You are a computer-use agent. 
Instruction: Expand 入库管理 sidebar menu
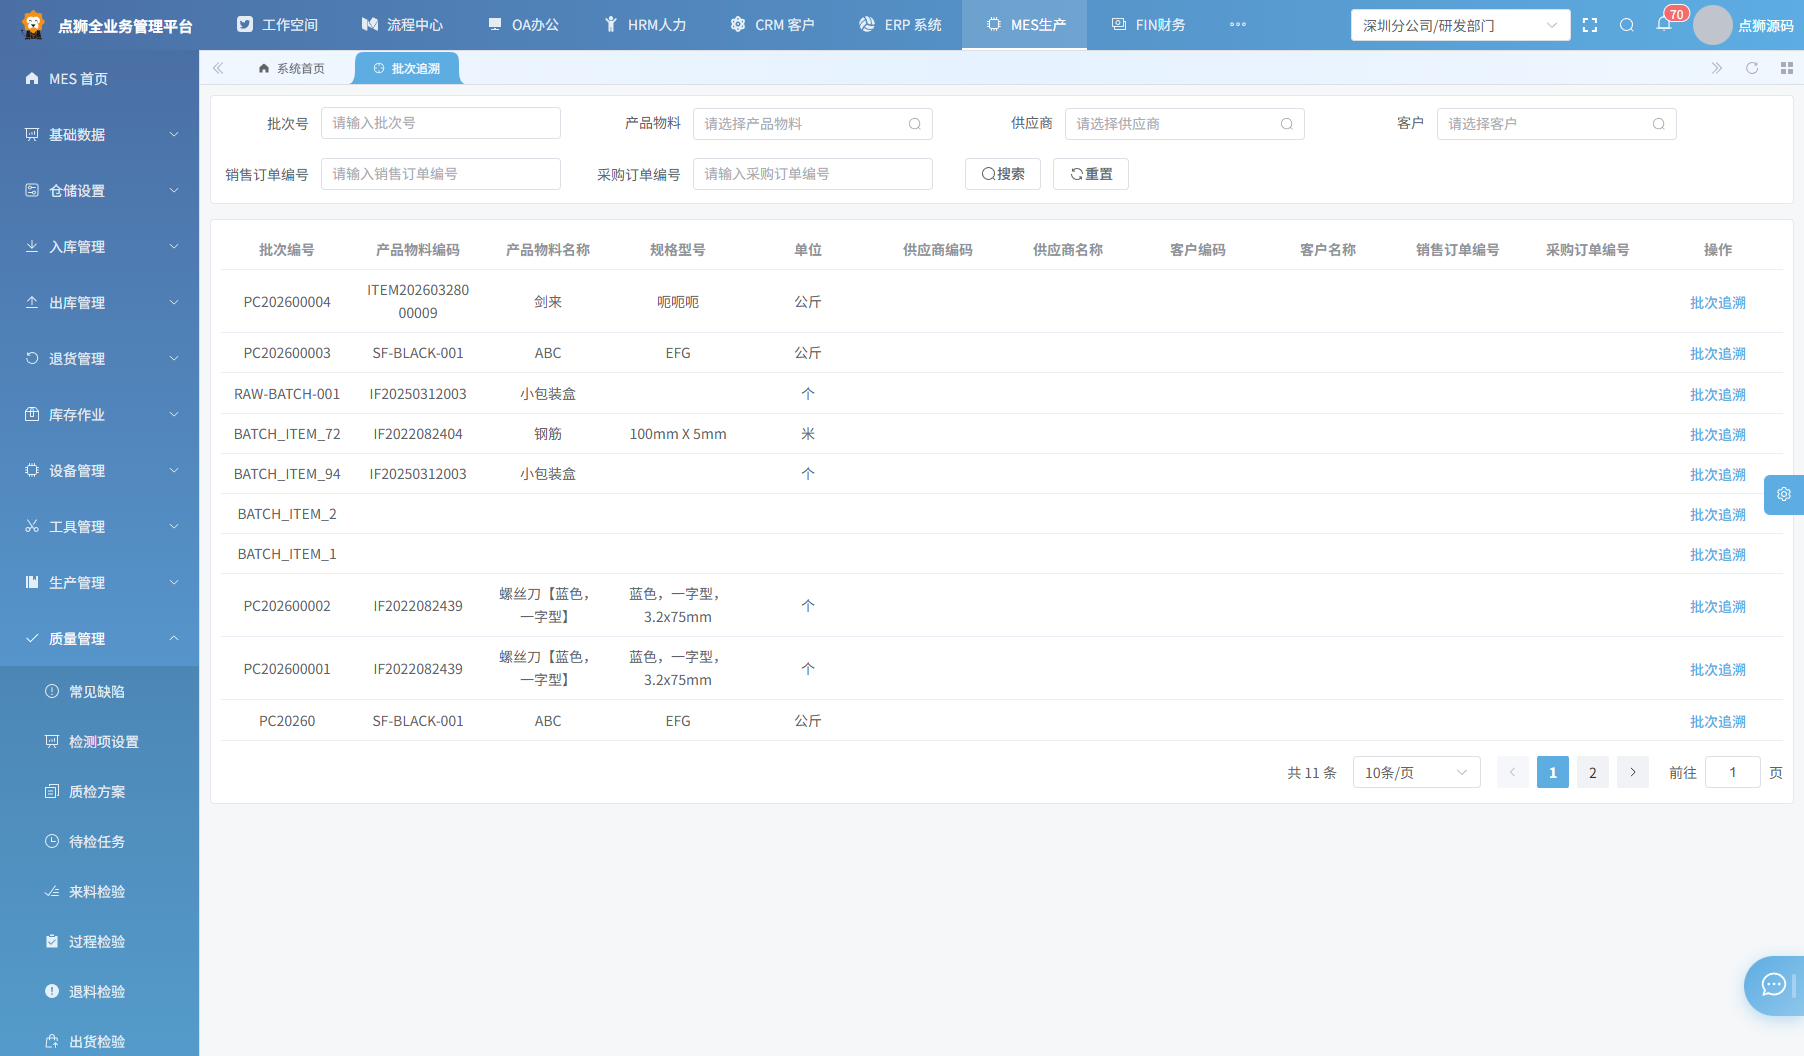100,246
